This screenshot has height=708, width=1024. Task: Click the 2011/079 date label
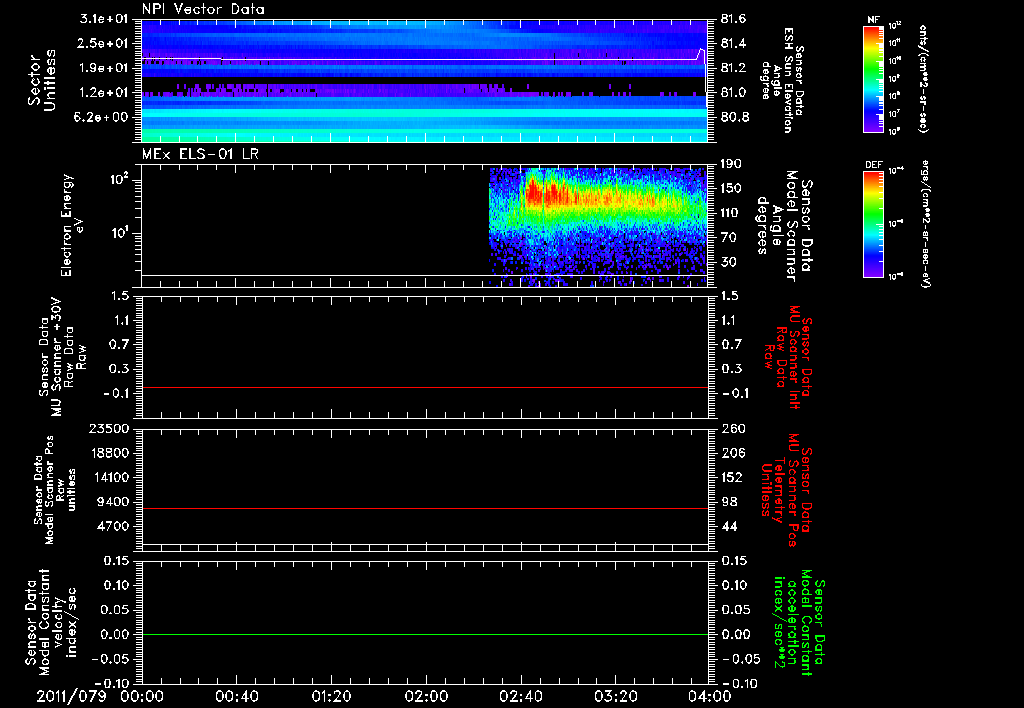point(71,696)
